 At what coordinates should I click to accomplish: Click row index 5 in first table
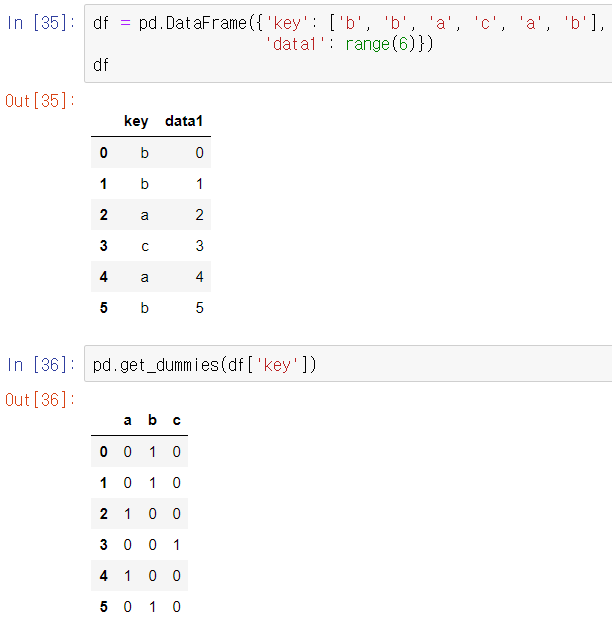(x=103, y=308)
